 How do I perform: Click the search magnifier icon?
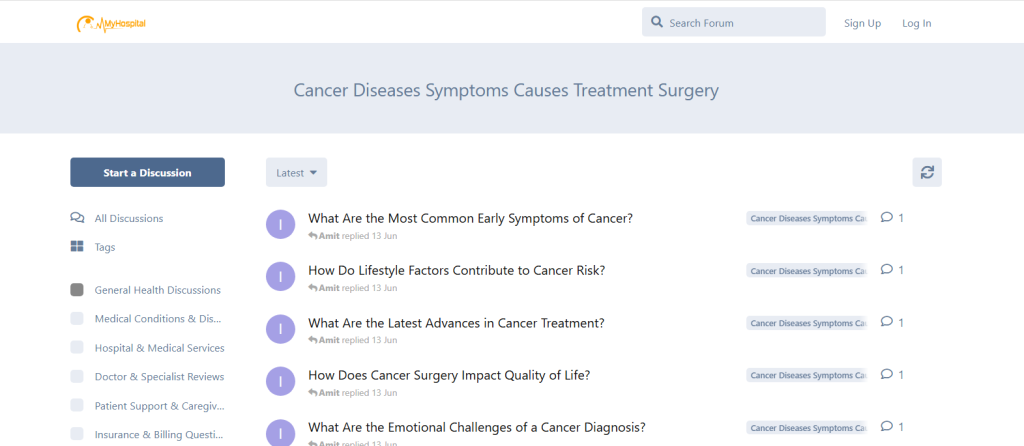click(x=657, y=22)
